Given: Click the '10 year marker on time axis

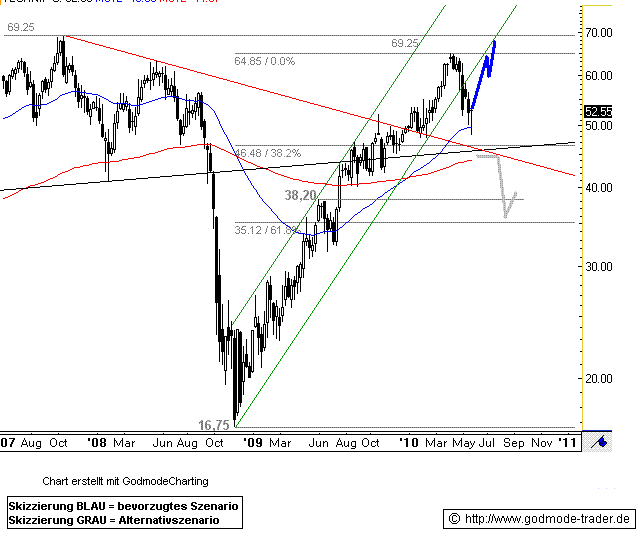Looking at the screenshot, I should pos(408,440).
